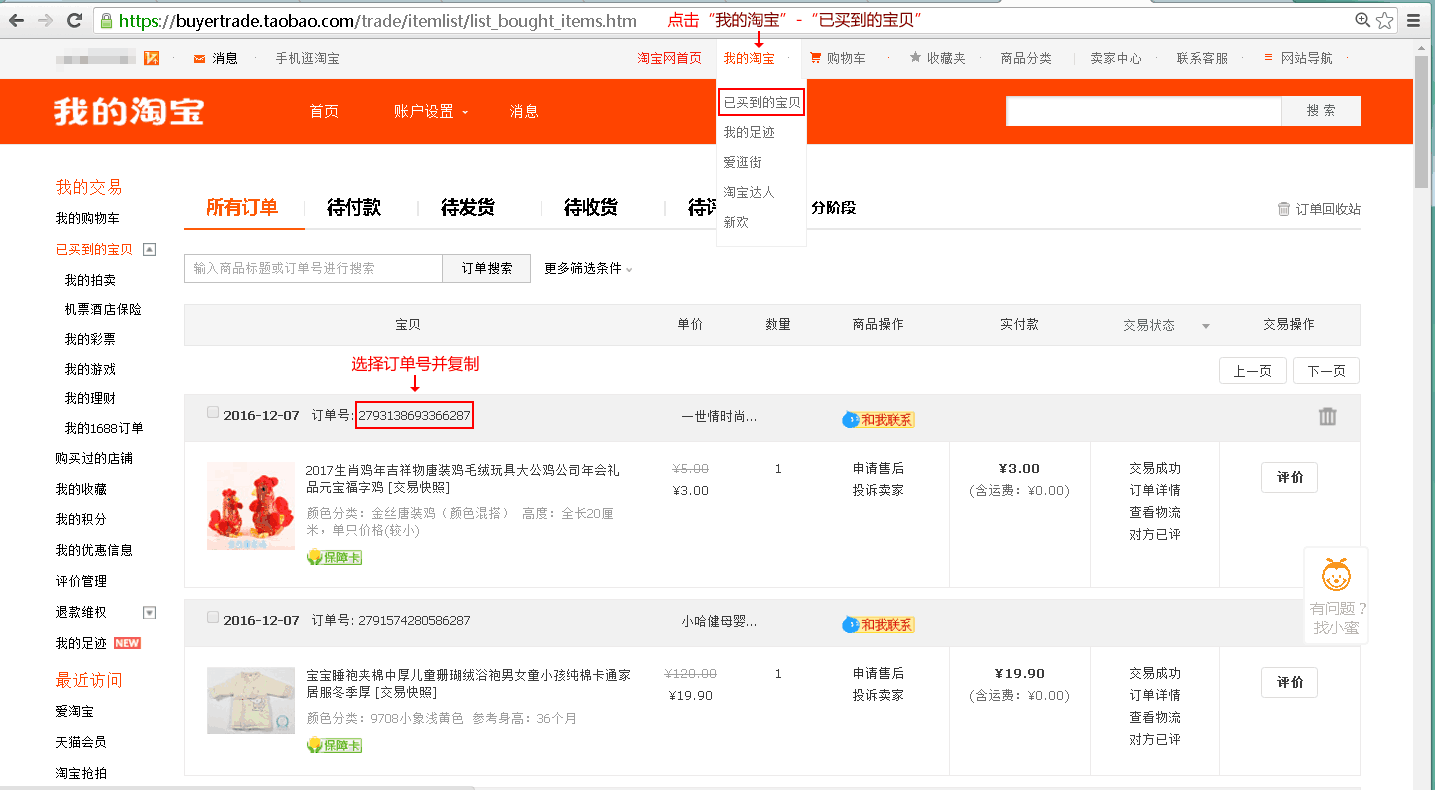This screenshot has height=790, width=1435.
Task: Switch to the 所有订单 tab
Action: (242, 207)
